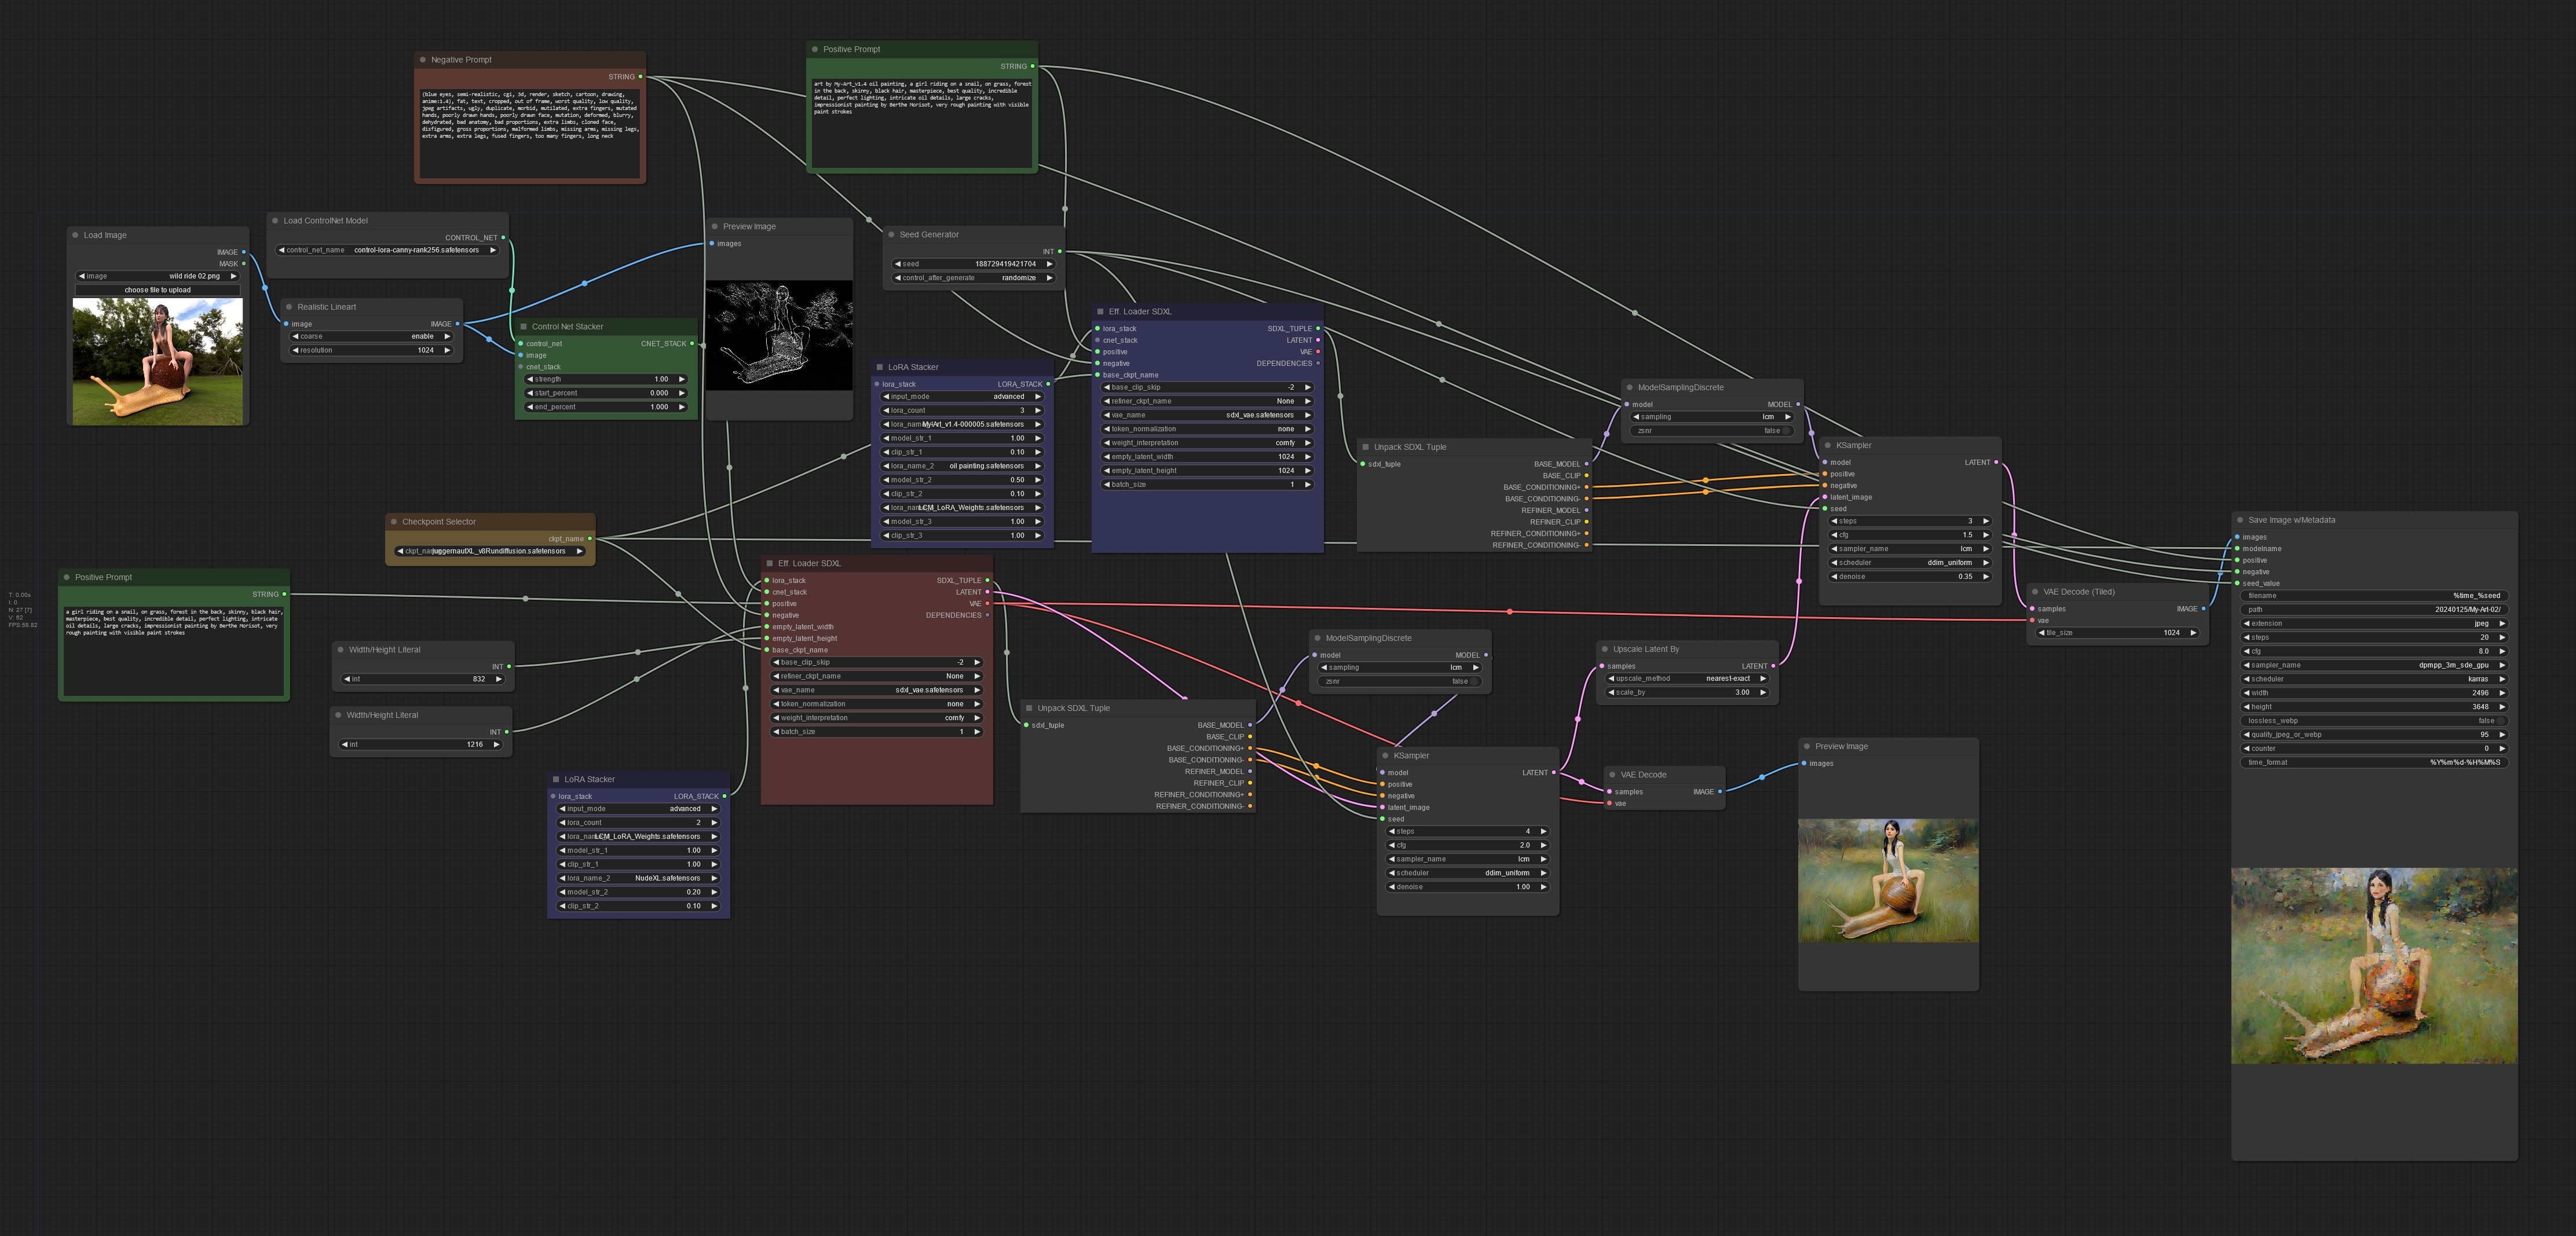Click the time_format field in Save Image
The width and height of the screenshot is (2576, 1236).
pos(2374,762)
